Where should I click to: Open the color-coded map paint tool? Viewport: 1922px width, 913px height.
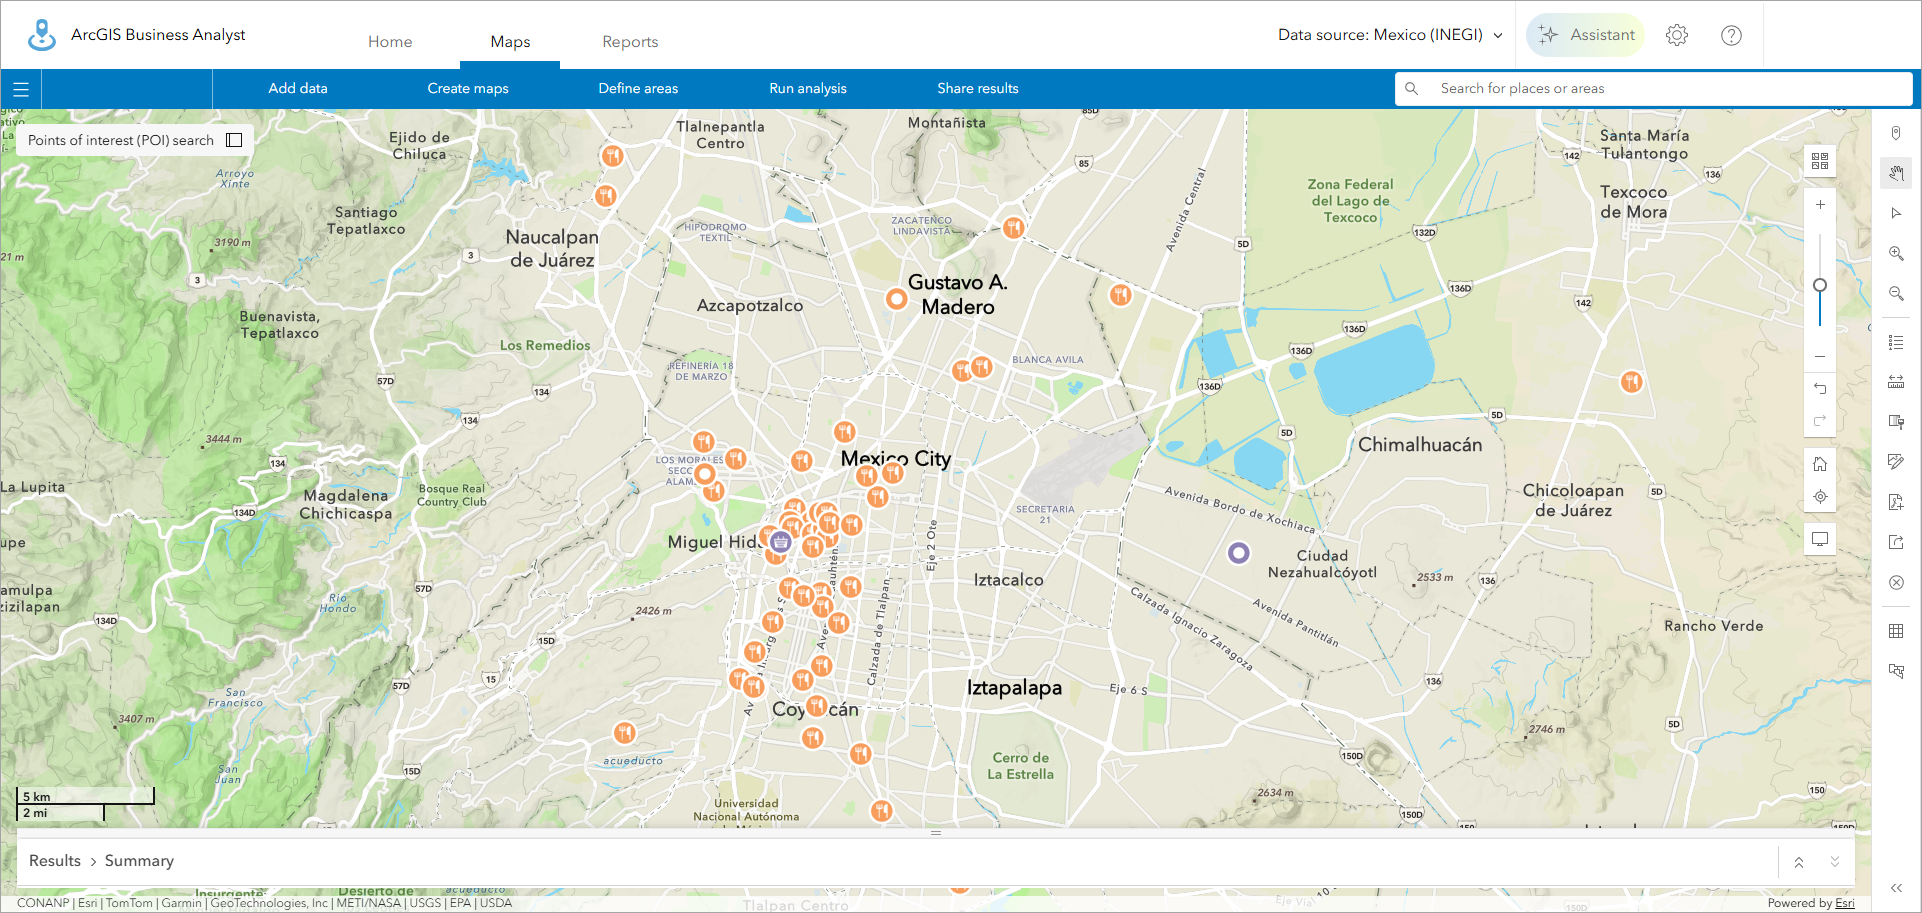pos(1896,422)
